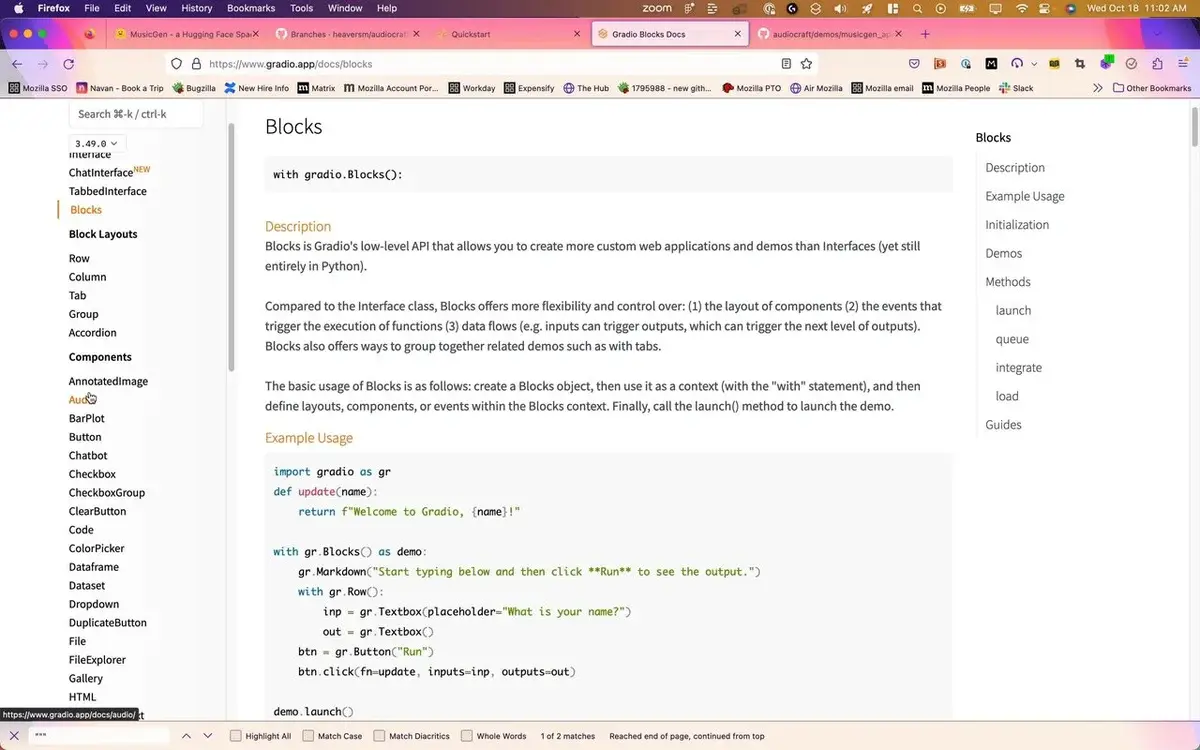The image size is (1200, 750).
Task: Click the "1 of 2 matches" find status
Action: tap(568, 736)
